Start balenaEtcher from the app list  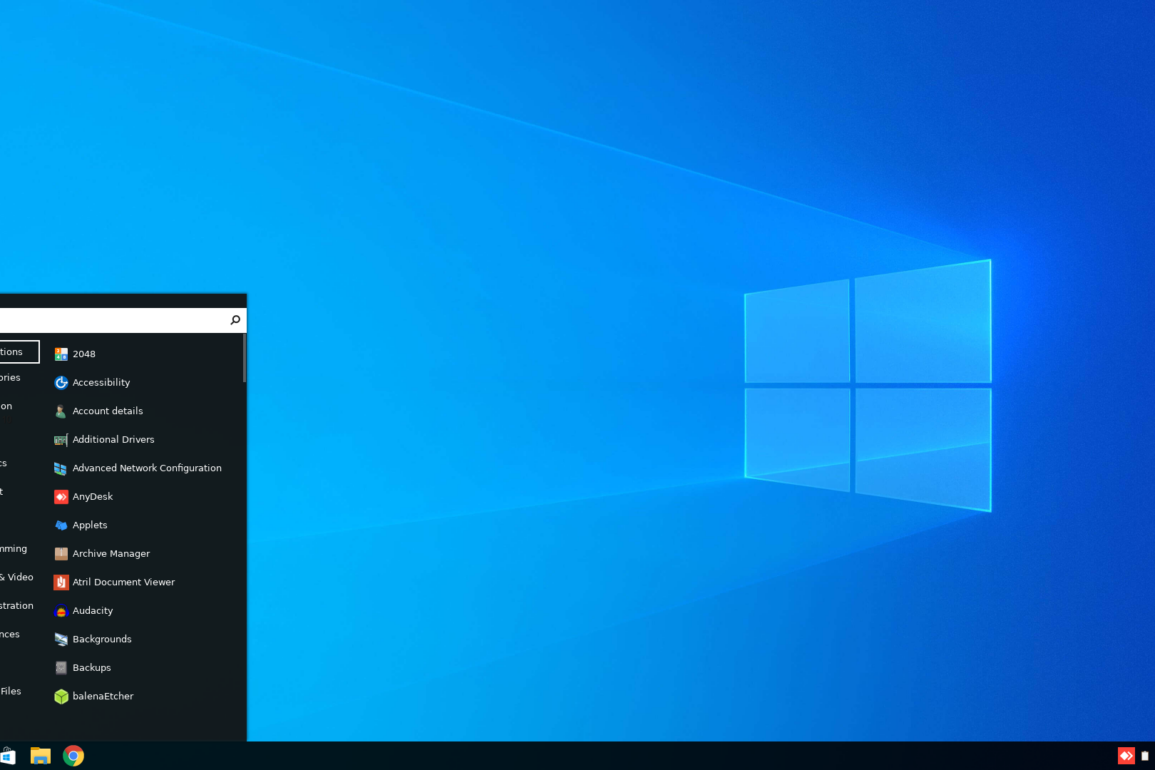(102, 696)
